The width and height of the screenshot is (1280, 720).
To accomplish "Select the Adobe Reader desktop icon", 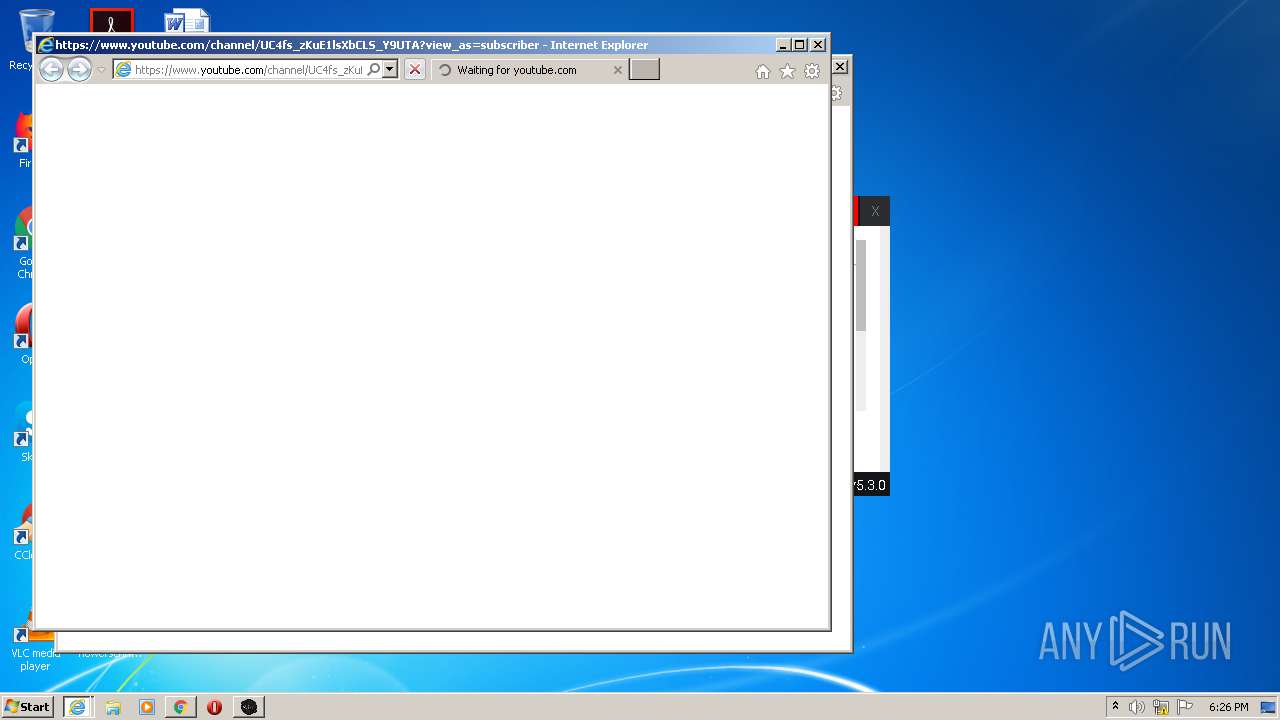I will 111,21.
